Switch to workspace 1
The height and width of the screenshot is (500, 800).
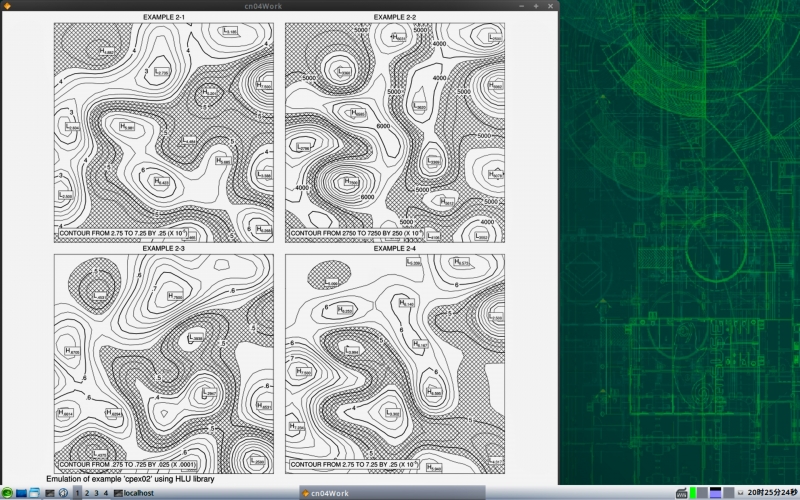(77, 493)
